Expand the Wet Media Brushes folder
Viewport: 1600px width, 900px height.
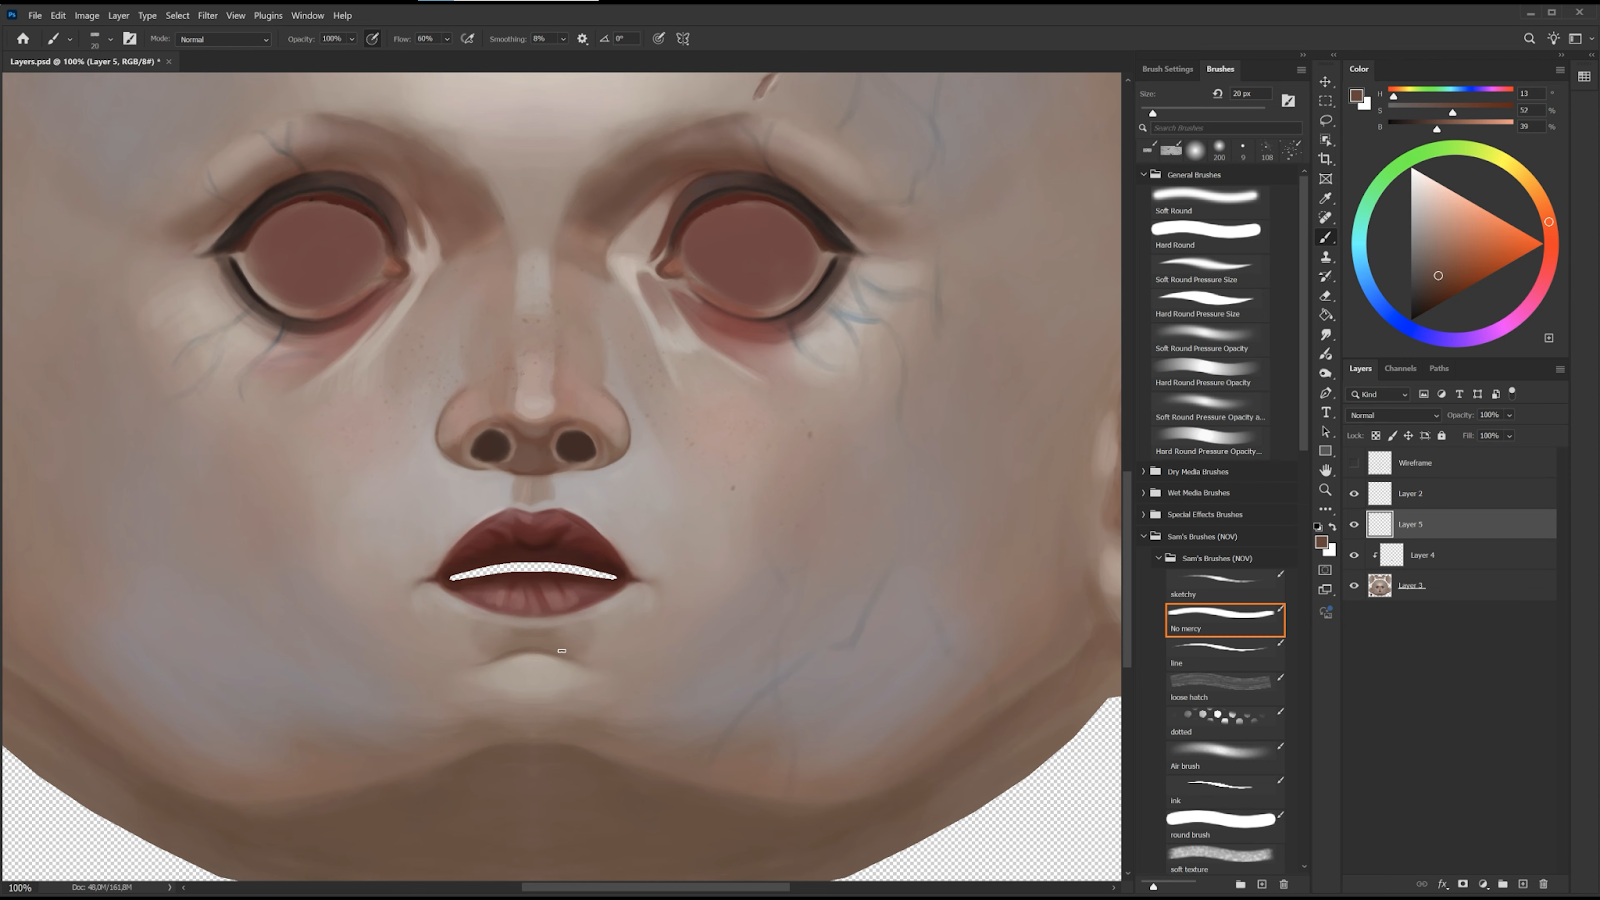click(1144, 493)
